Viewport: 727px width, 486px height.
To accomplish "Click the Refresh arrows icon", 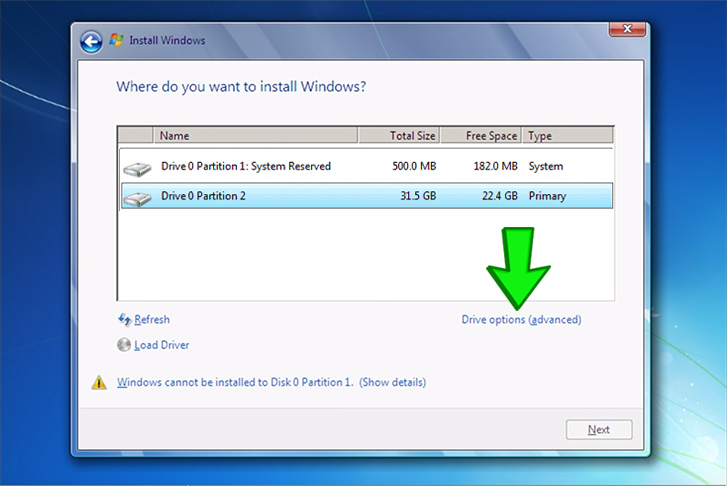I will pos(124,319).
